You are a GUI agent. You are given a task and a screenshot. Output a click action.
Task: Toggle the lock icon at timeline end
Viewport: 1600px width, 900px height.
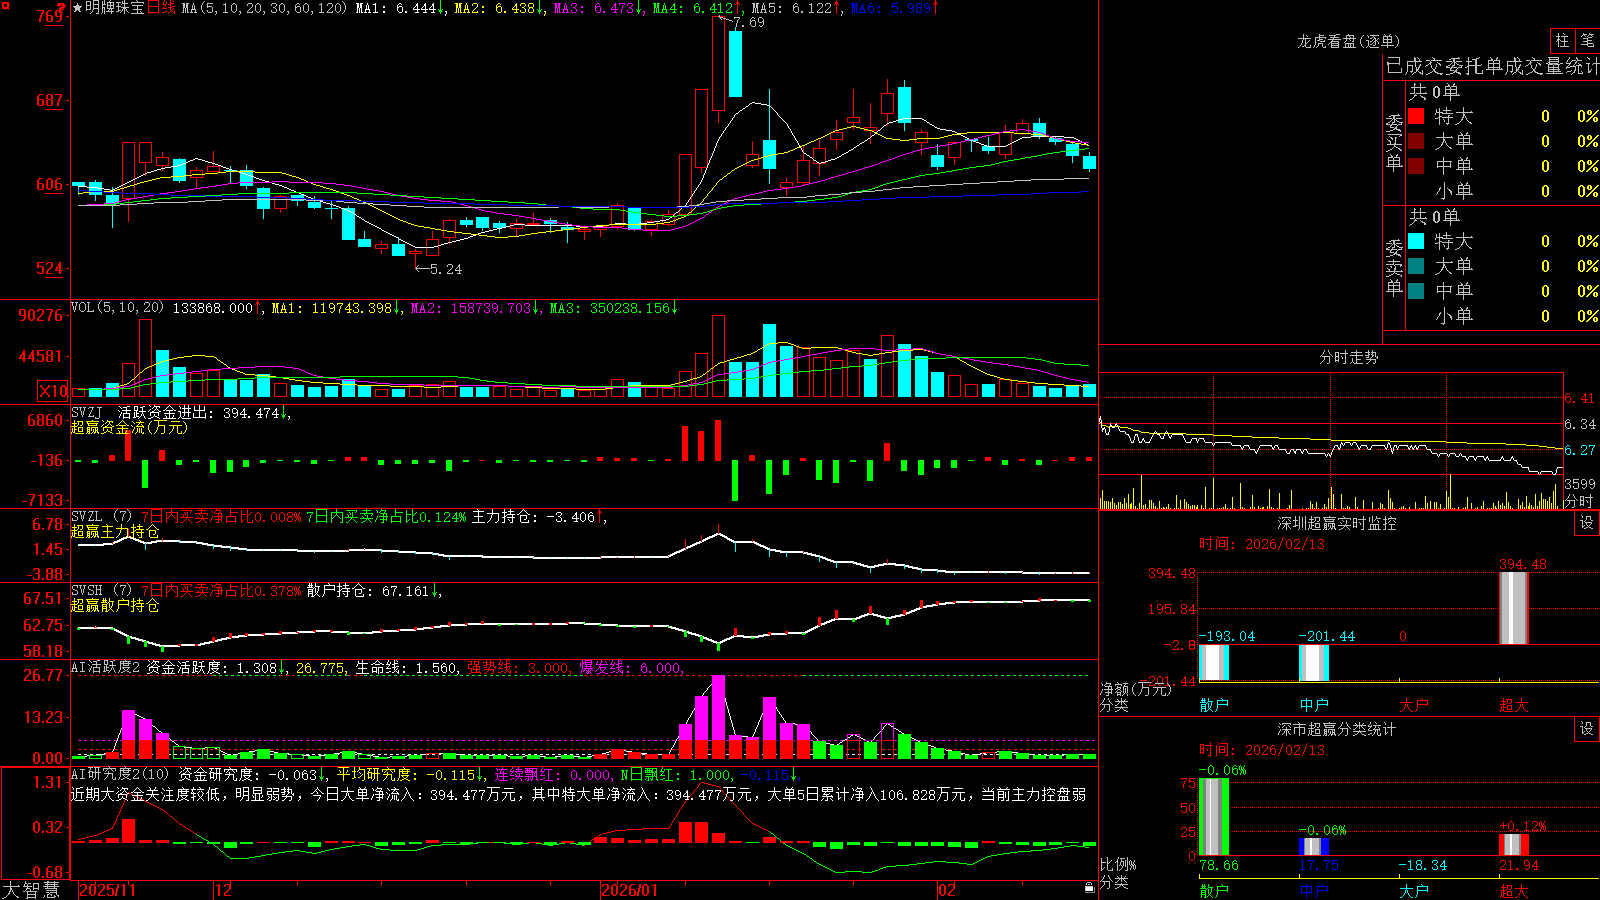tap(1090, 888)
